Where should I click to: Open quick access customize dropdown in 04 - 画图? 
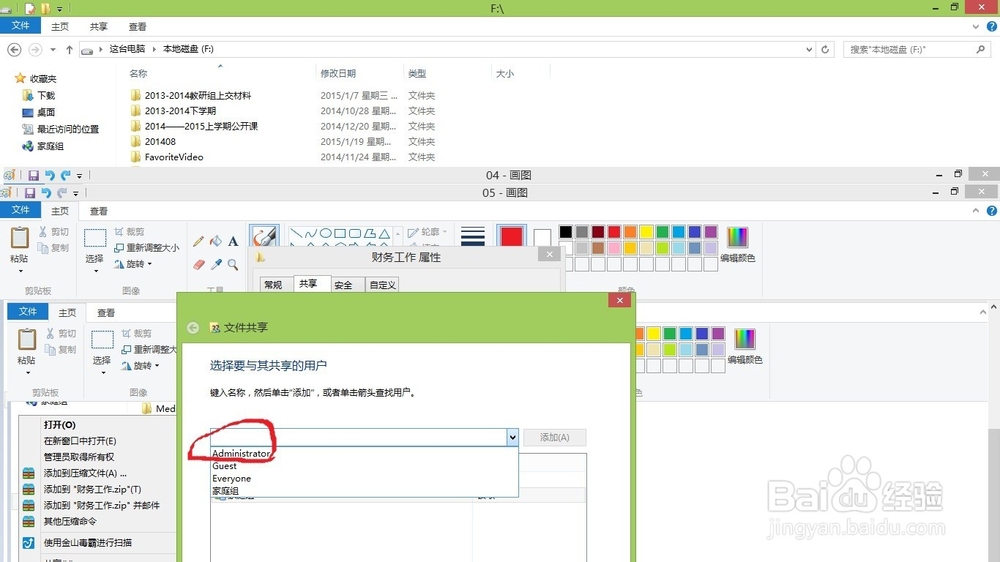coord(80,175)
